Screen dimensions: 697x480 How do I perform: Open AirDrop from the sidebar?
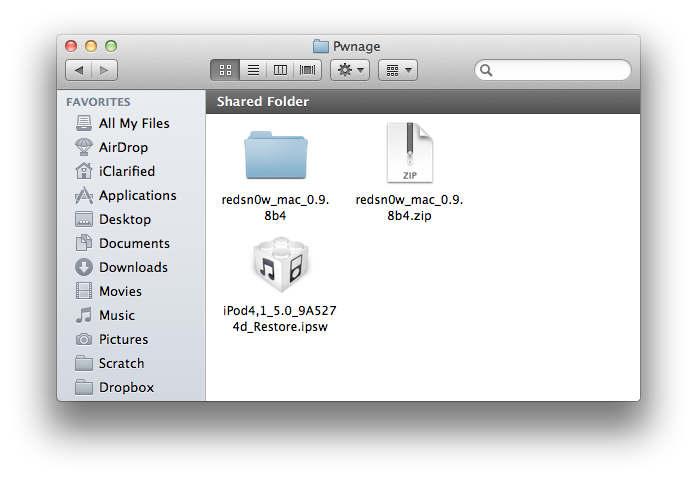(123, 147)
